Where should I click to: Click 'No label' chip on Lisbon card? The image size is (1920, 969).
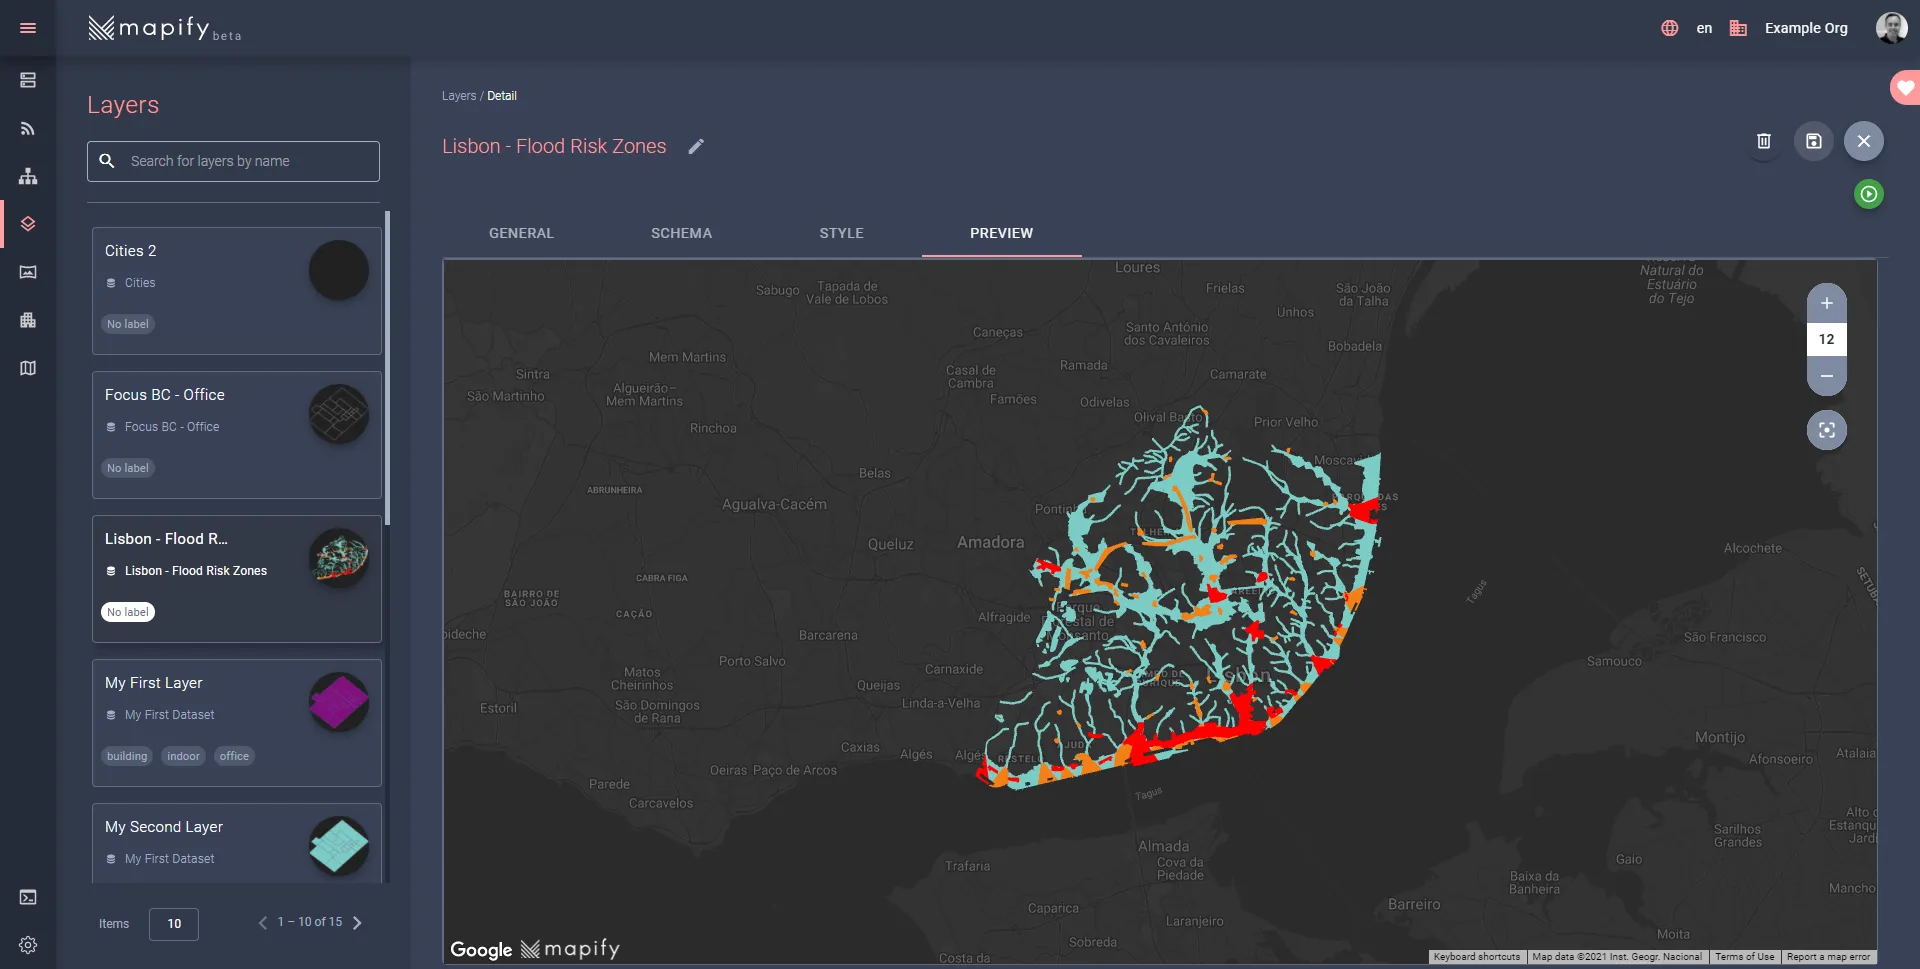click(x=128, y=612)
